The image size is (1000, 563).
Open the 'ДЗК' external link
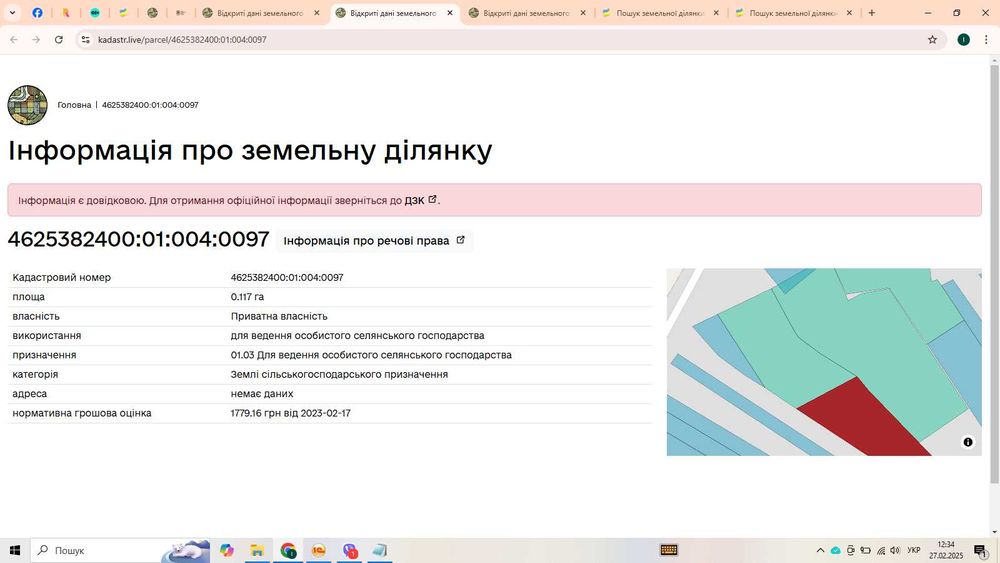click(x=420, y=200)
